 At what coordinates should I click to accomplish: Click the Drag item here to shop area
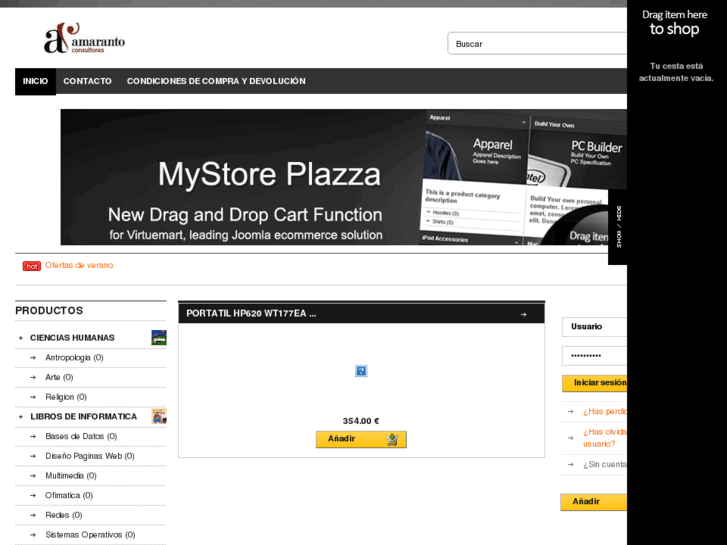pyautogui.click(x=675, y=23)
